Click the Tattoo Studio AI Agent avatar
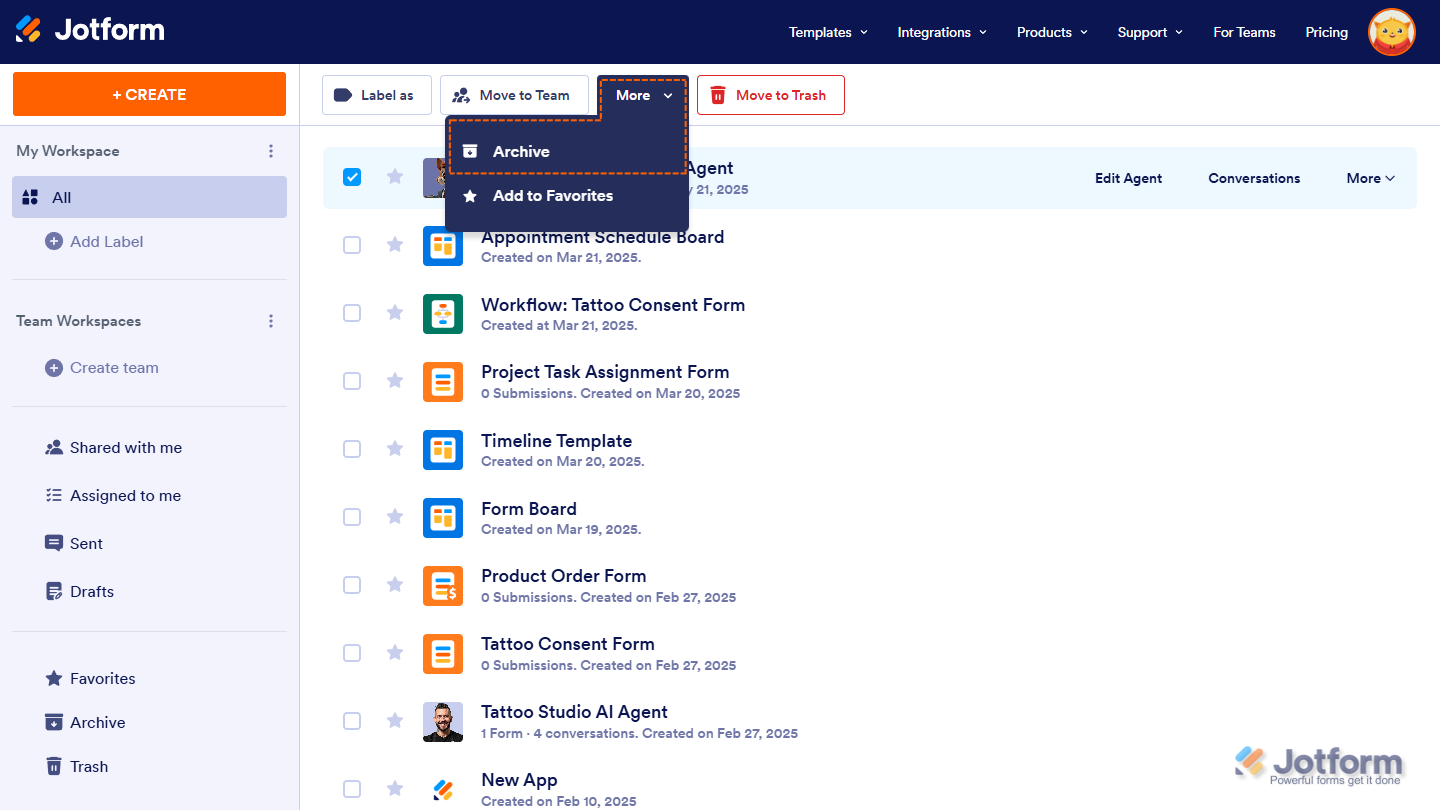Image resolution: width=1440 pixels, height=810 pixels. (443, 721)
